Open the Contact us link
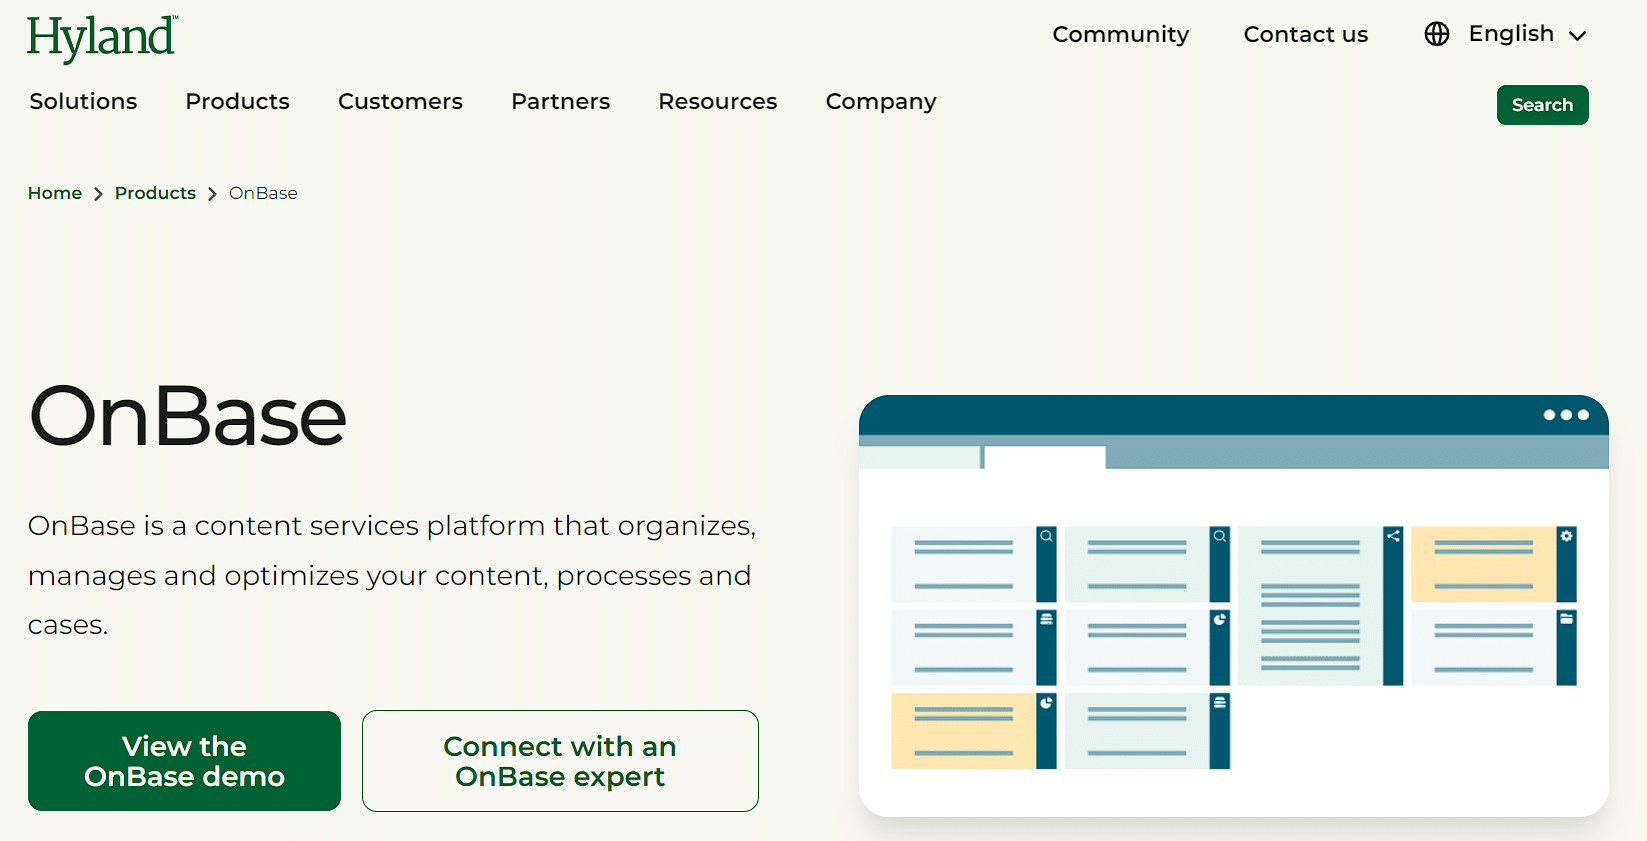Image resolution: width=1647 pixels, height=841 pixels. coord(1305,34)
